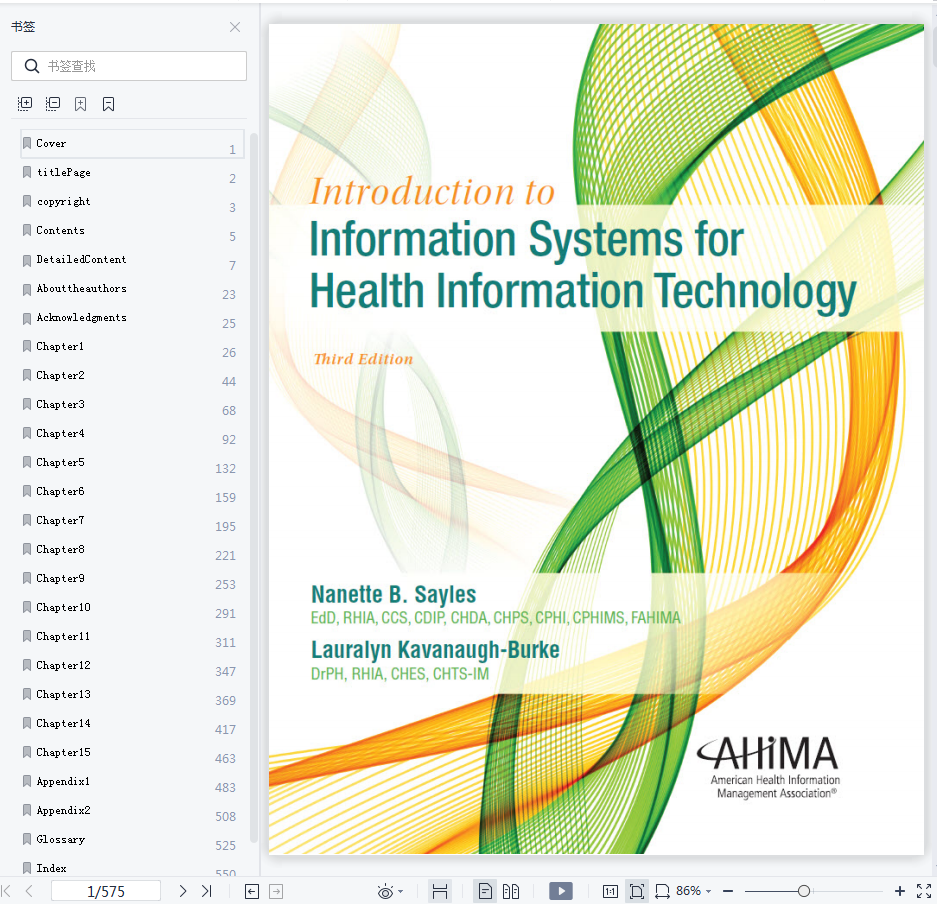Click the zoom slider handle
This screenshot has width=937, height=904.
[804, 891]
